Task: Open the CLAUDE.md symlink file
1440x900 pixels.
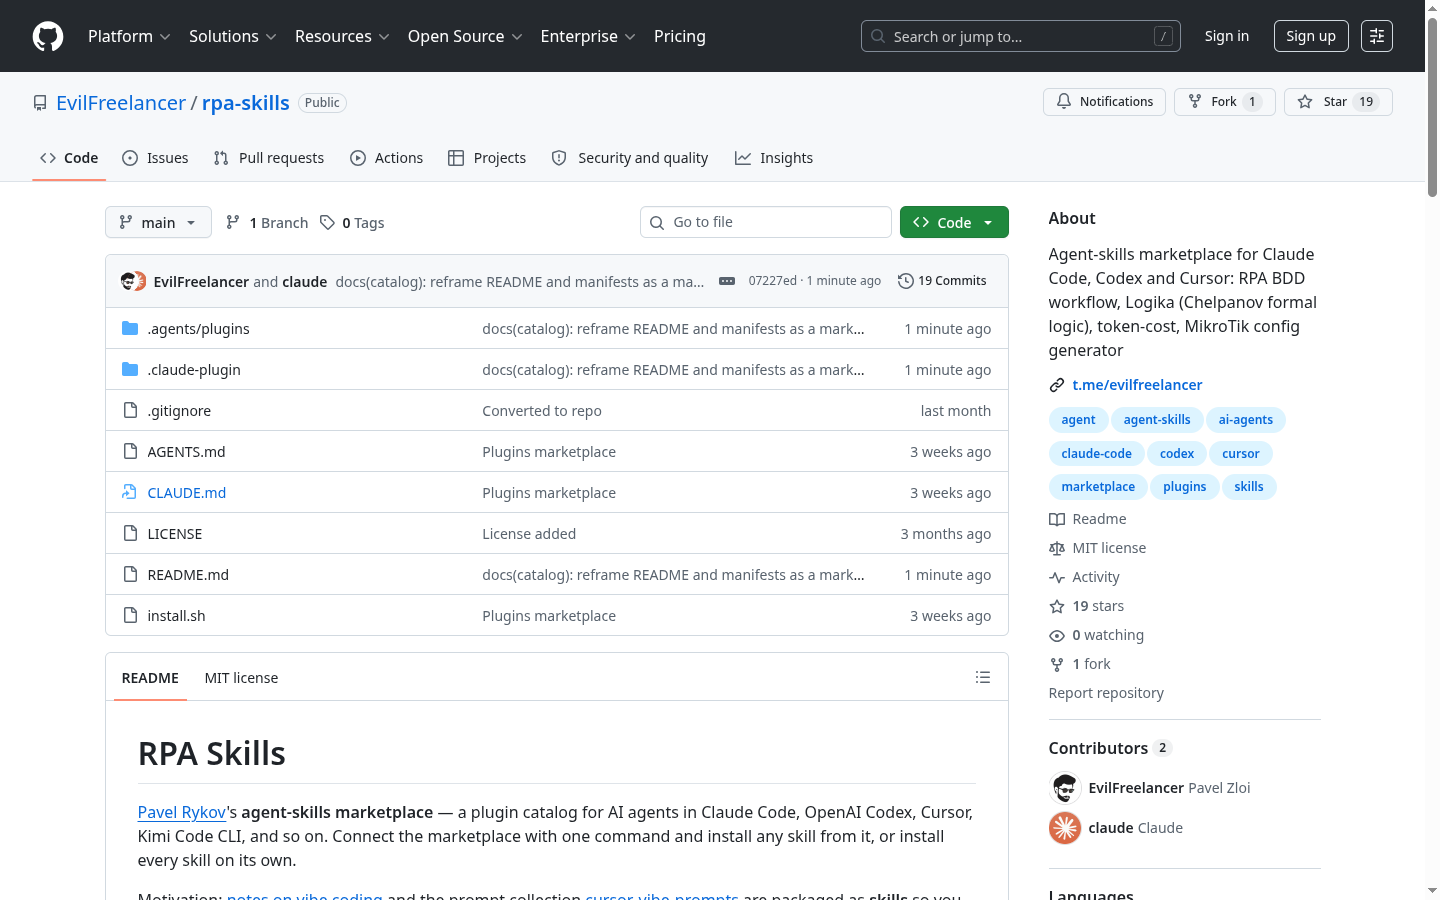Action: coord(187,493)
